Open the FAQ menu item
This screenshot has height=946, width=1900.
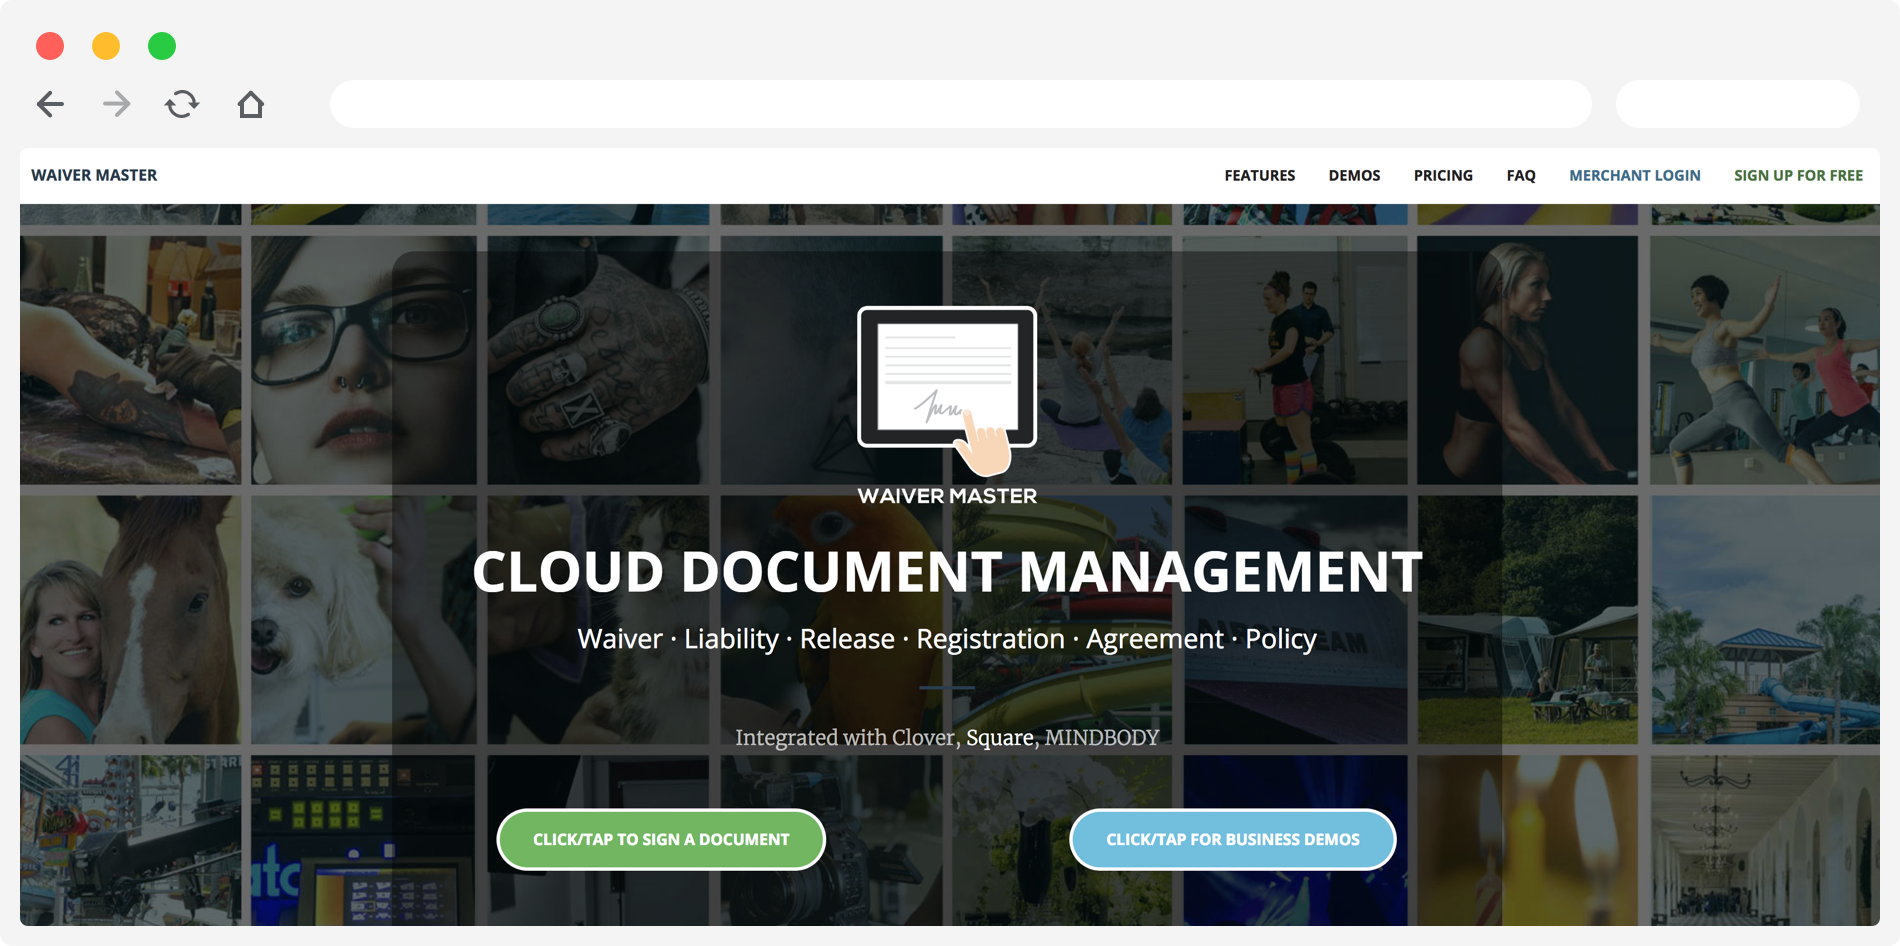pos(1521,175)
